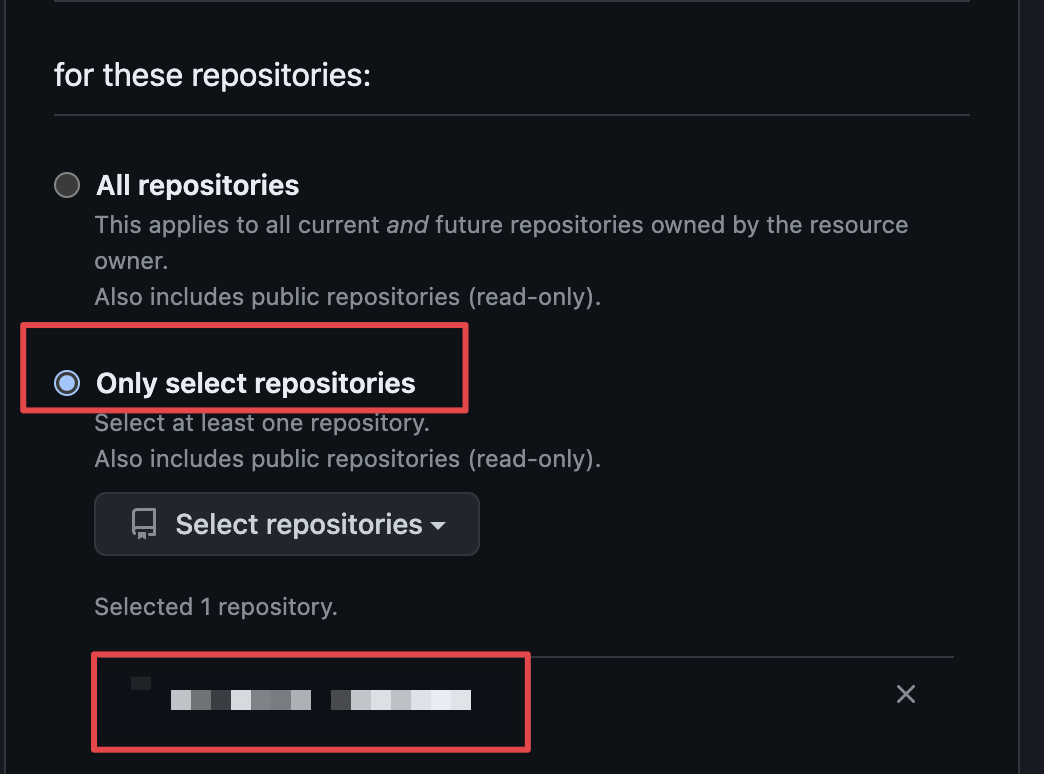Click the read-only note under Only select repositories

point(348,459)
